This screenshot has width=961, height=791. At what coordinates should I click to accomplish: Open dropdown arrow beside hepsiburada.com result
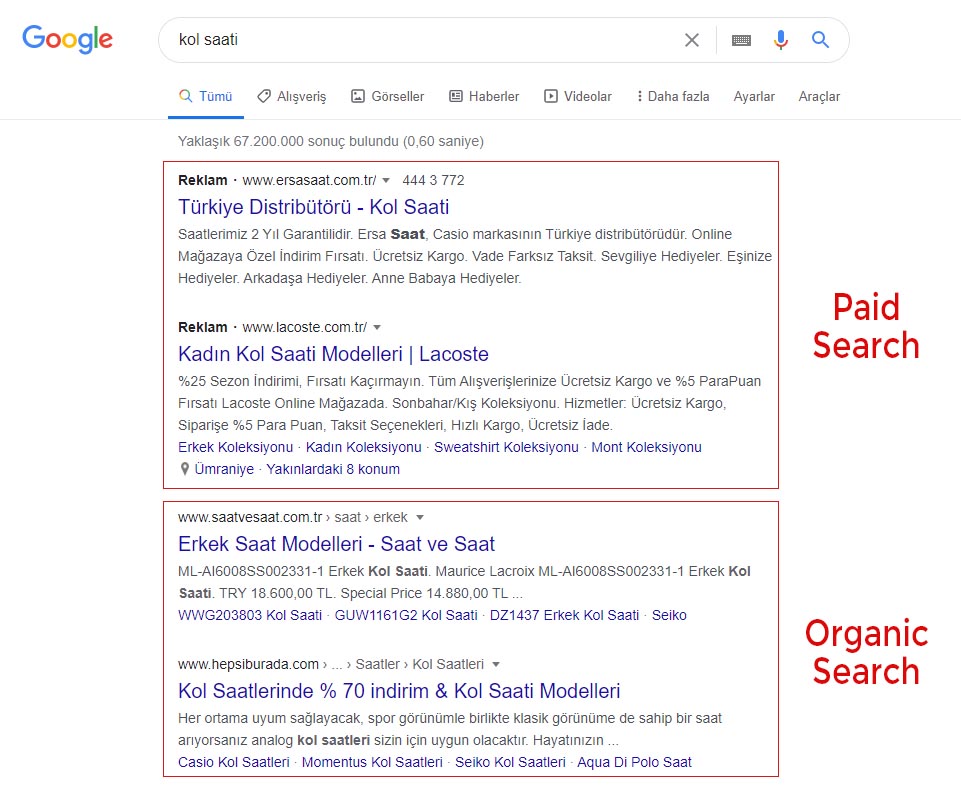click(496, 664)
